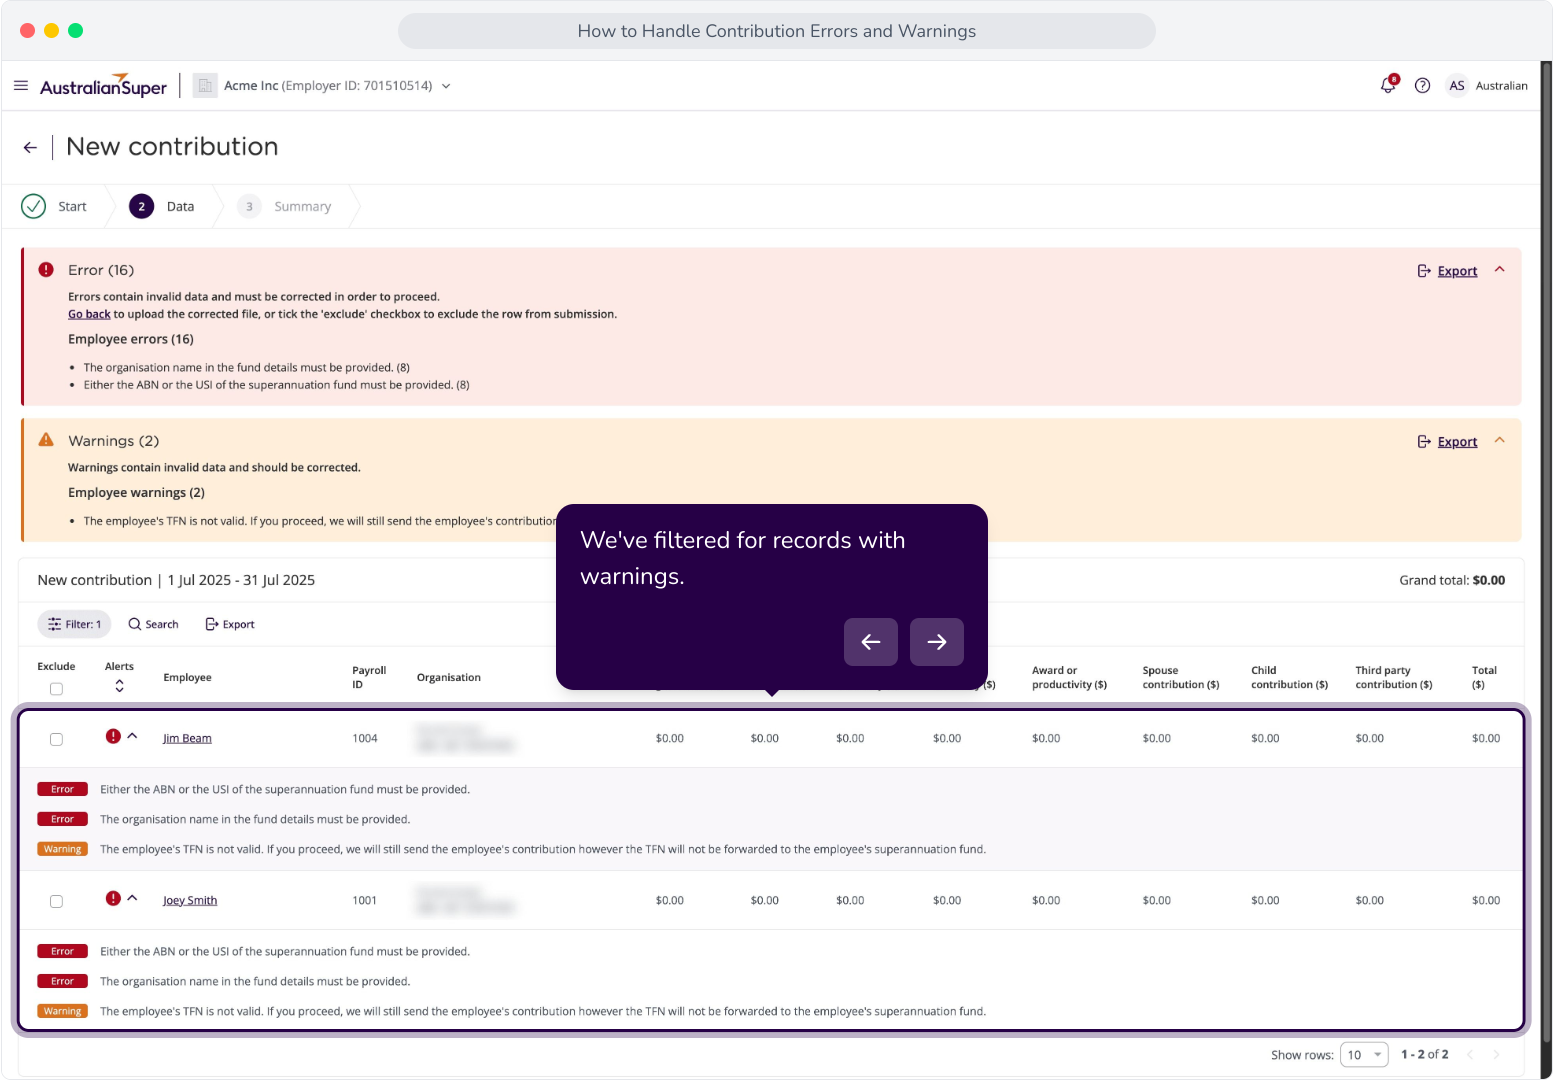
Task: Open the Joey Smith employee link
Action: [190, 901]
